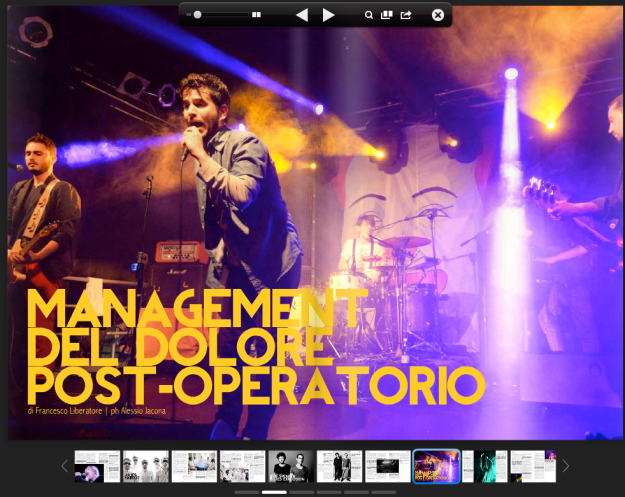Viewport: 625px width, 497px height.
Task: Open thumbnail of singer with microphone
Action: [x=97, y=466]
